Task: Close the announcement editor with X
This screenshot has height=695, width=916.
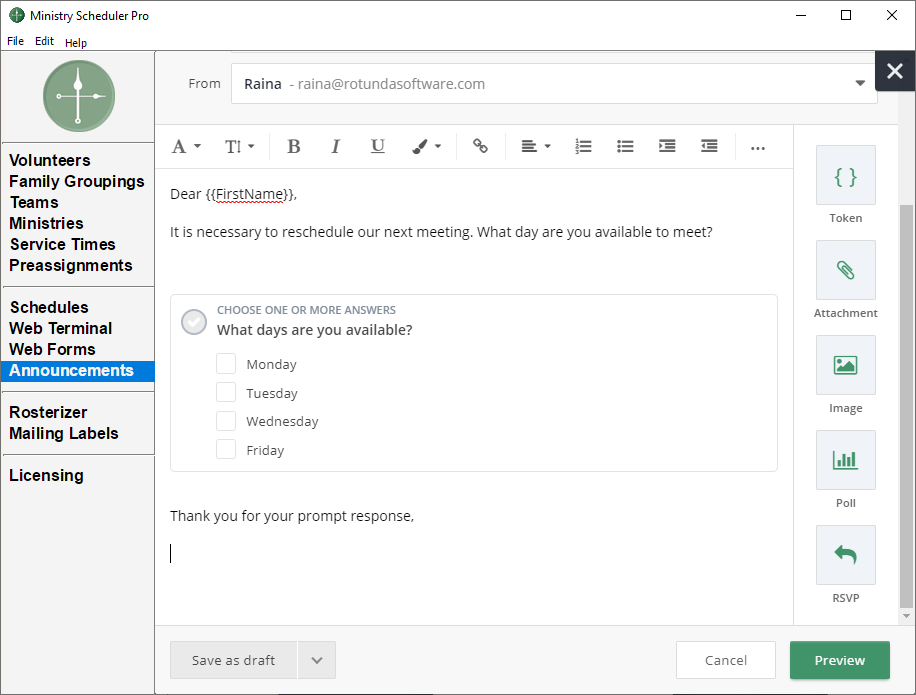Action: pyautogui.click(x=894, y=71)
